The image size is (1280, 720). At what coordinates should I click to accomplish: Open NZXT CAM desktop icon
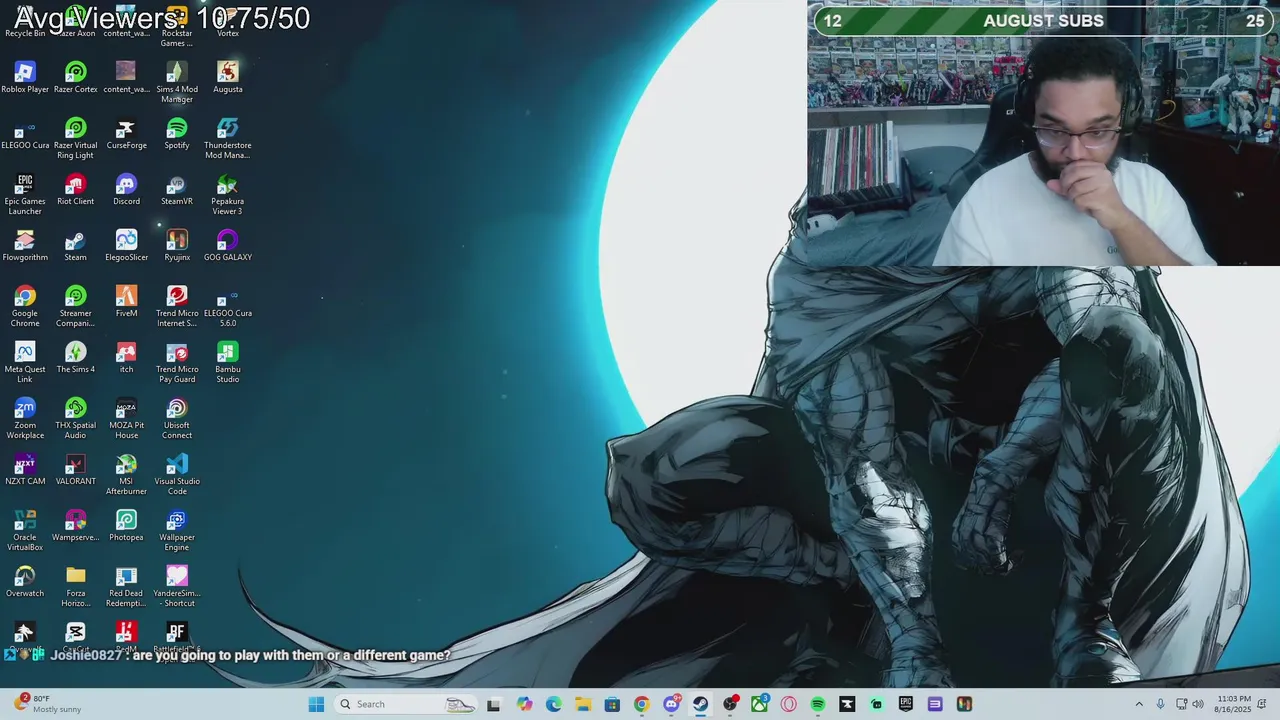(x=25, y=470)
